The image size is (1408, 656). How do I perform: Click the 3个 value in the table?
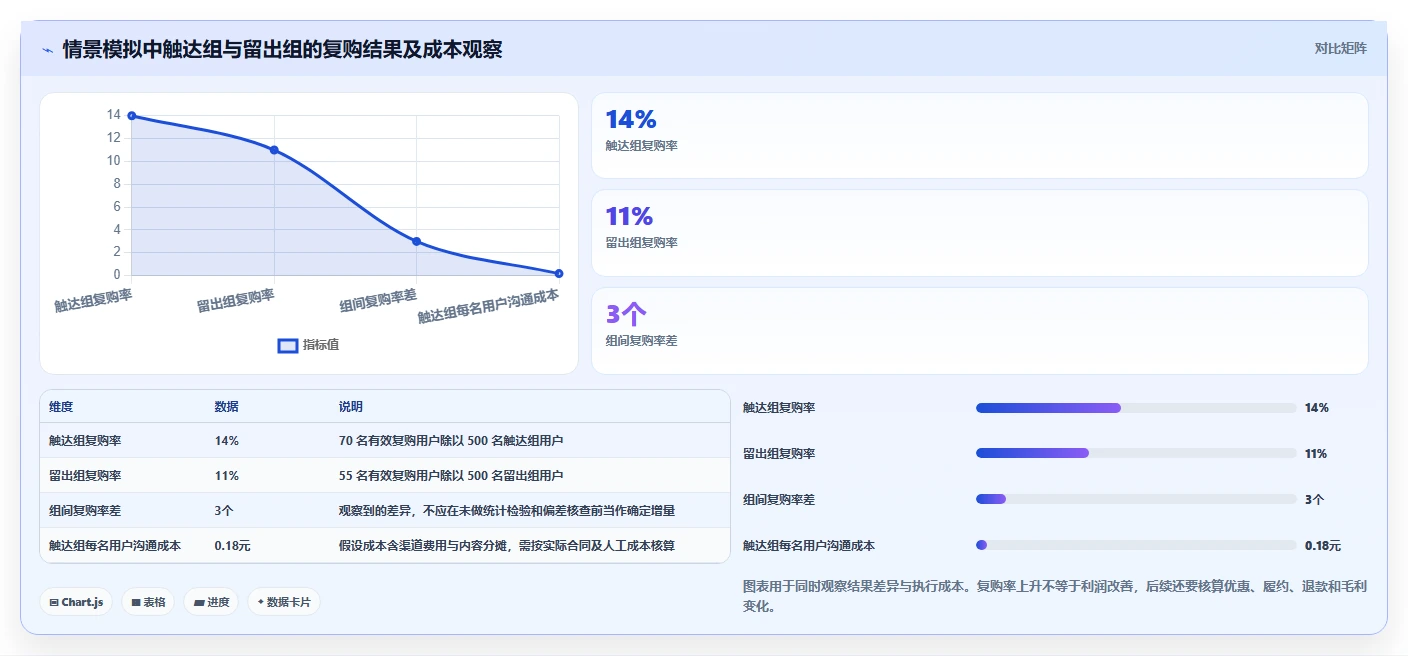pyautogui.click(x=224, y=510)
